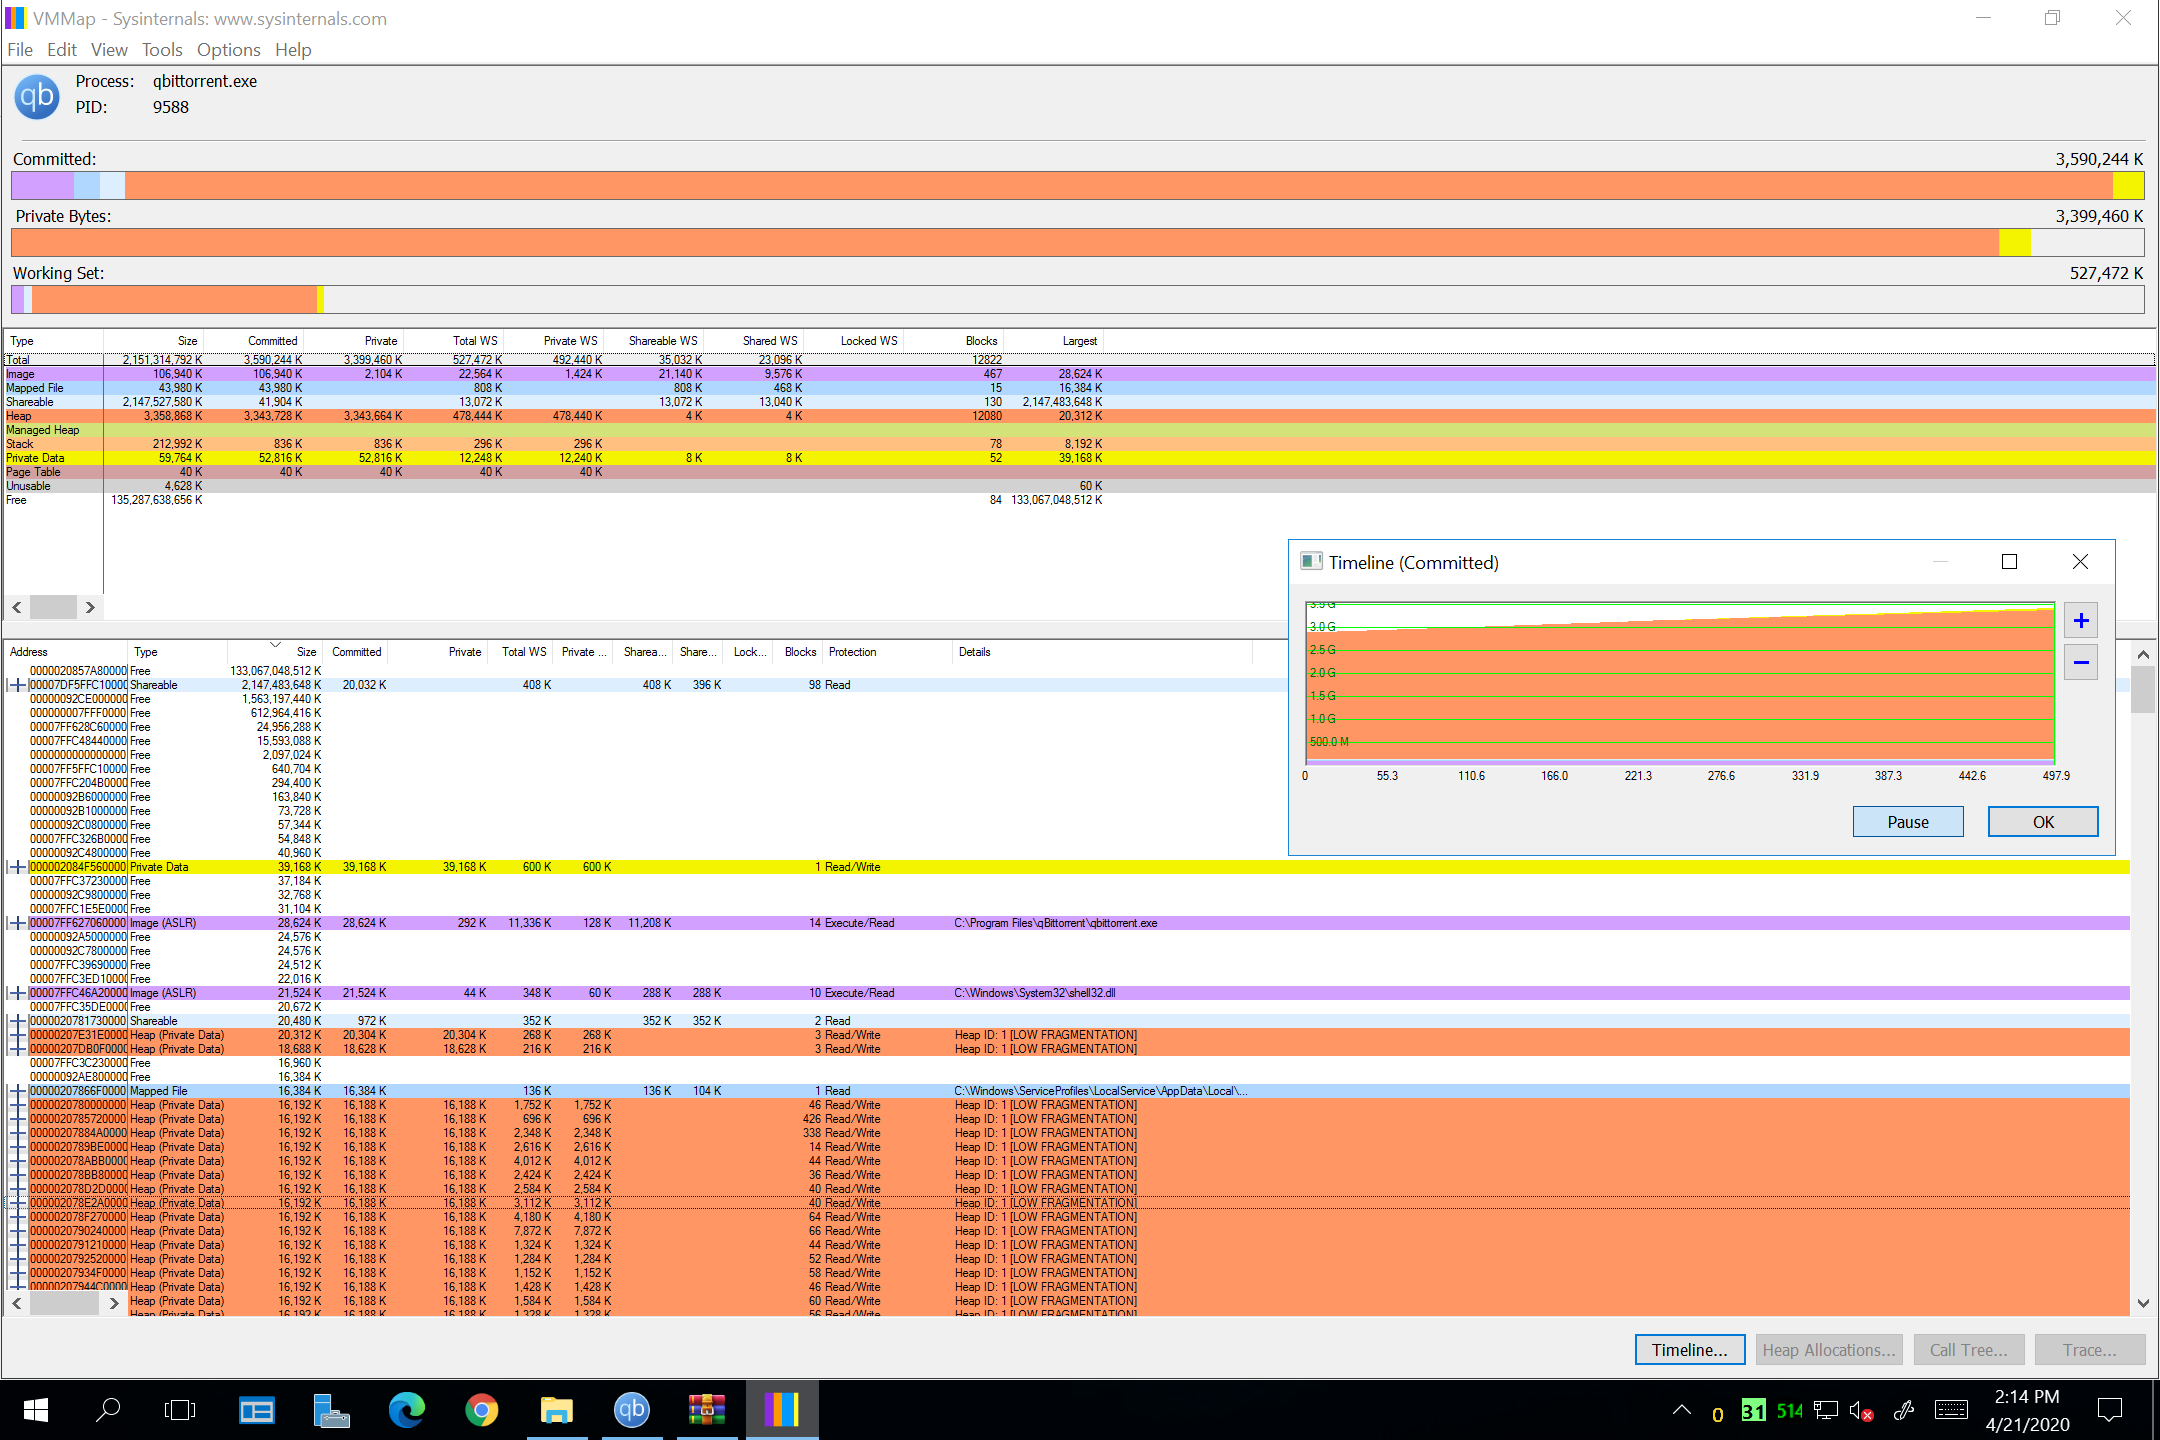
Task: Zoom out timeline with minus button
Action: [x=2081, y=662]
